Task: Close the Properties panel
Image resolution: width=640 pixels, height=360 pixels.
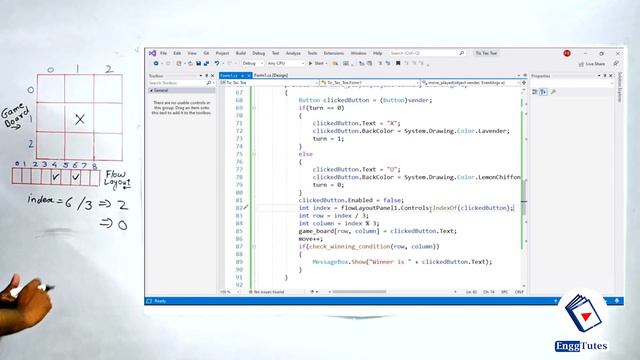Action: coord(611,76)
